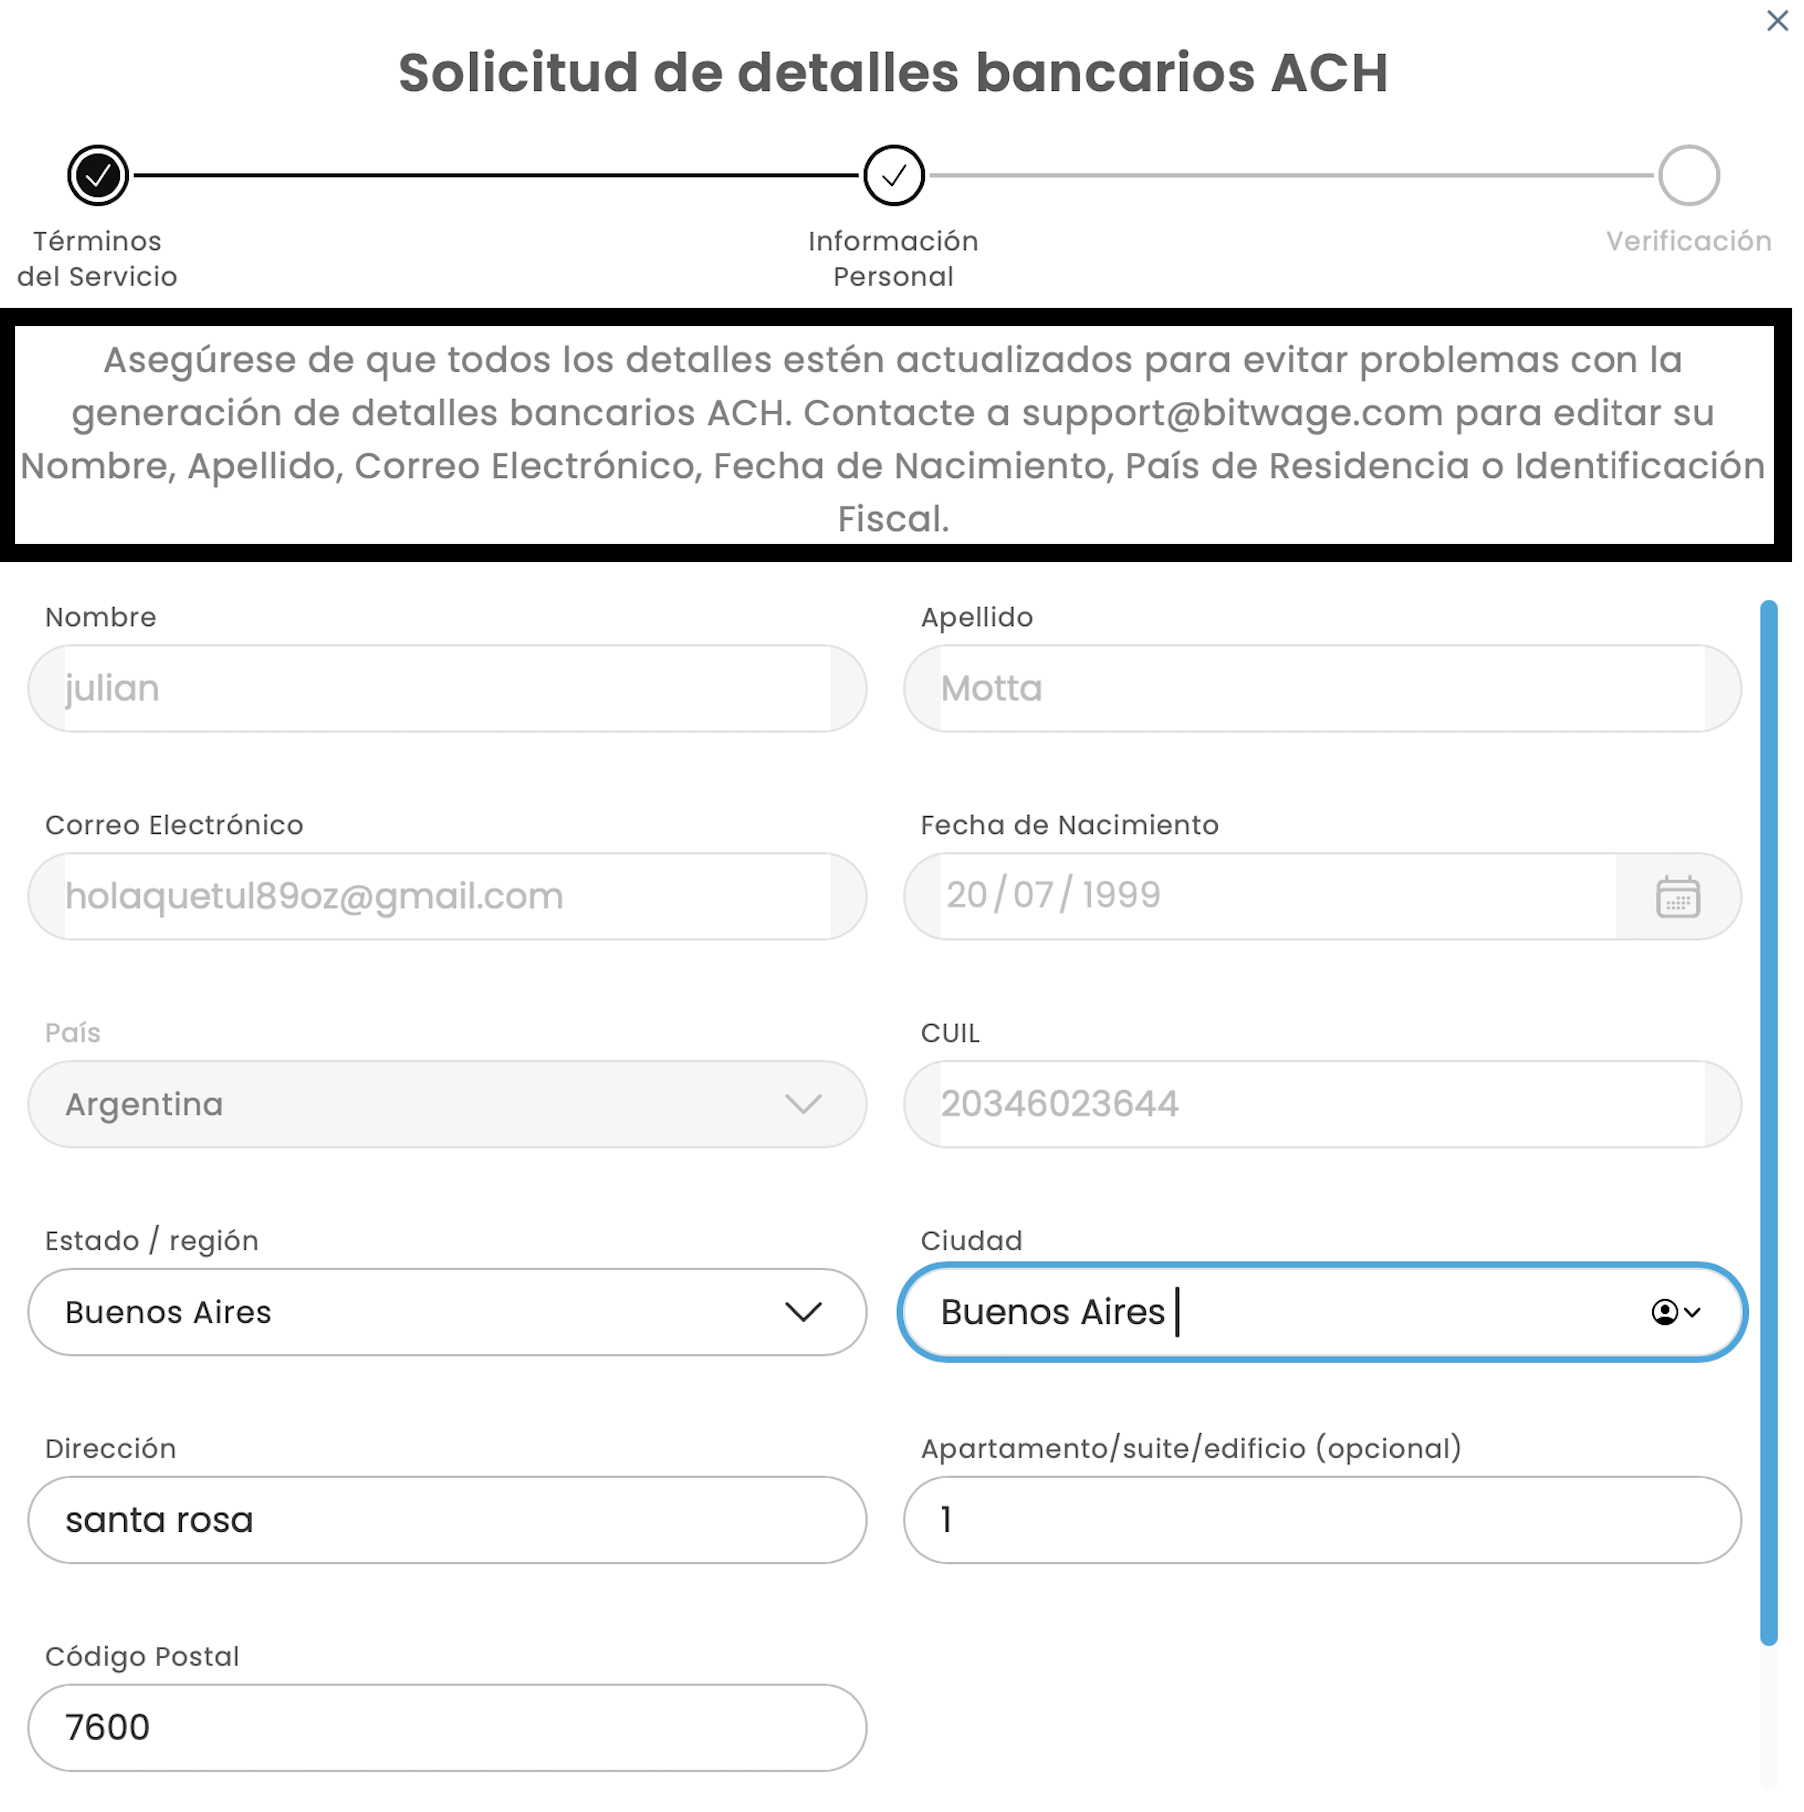Click the blue vertical scrollbar
Screen dimensions: 1804x1812
(x=1768, y=1120)
